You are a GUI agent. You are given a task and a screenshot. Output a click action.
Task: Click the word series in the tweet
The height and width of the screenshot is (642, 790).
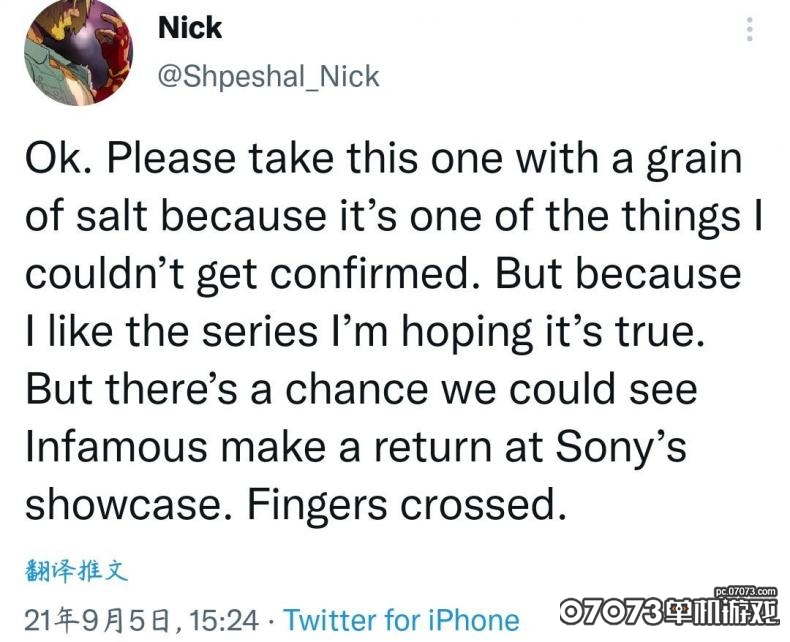[x=260, y=333]
